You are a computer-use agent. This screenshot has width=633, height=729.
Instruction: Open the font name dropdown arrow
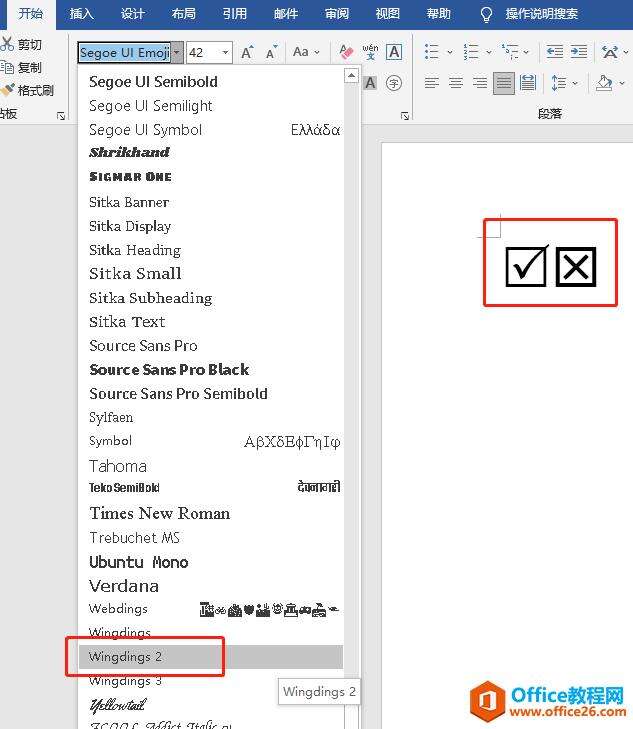click(x=177, y=53)
